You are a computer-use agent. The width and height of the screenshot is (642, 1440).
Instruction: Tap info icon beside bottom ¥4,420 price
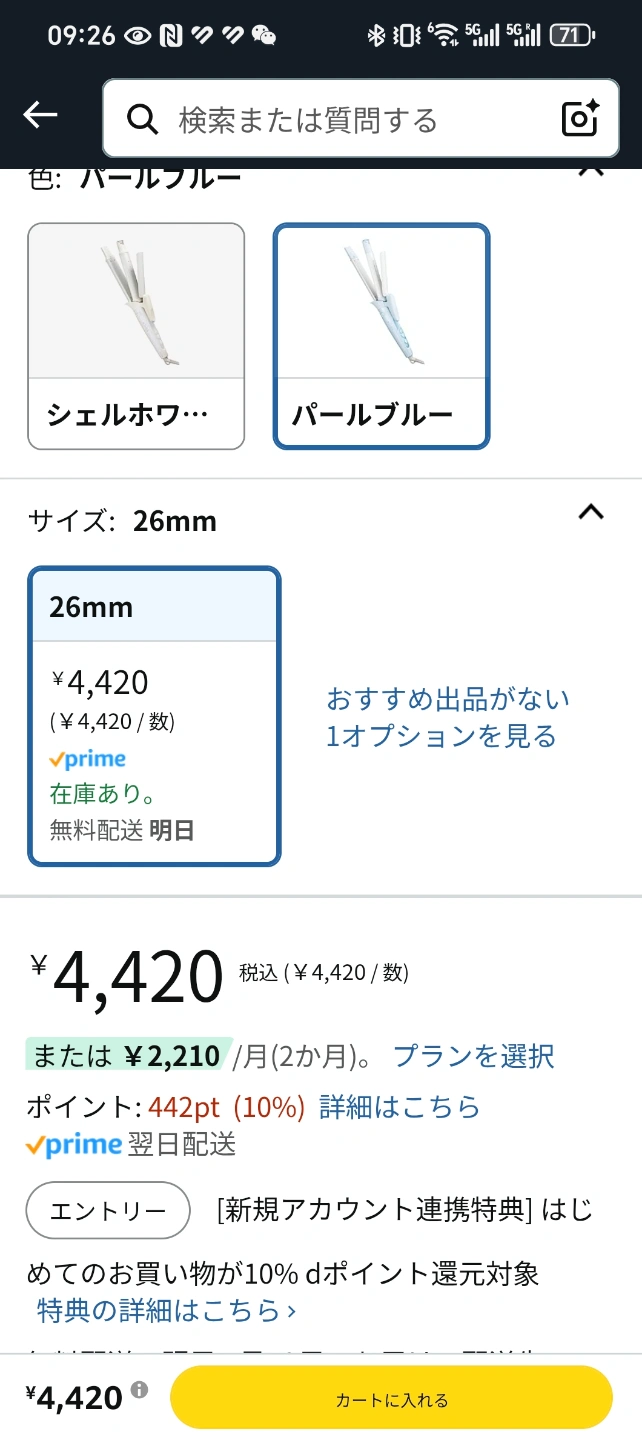pyautogui.click(x=139, y=1390)
